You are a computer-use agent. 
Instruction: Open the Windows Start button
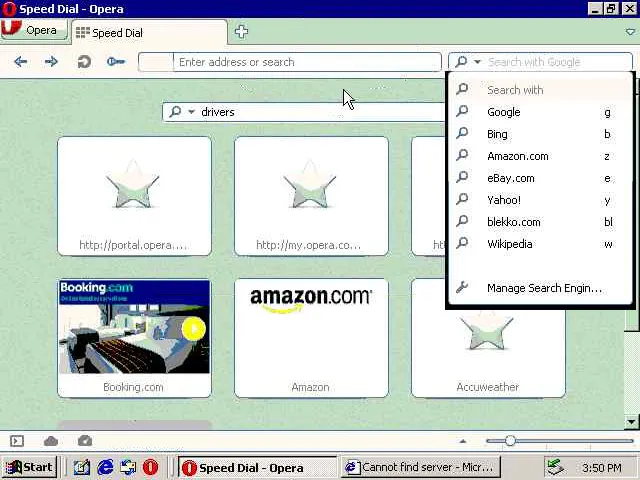click(x=29, y=467)
